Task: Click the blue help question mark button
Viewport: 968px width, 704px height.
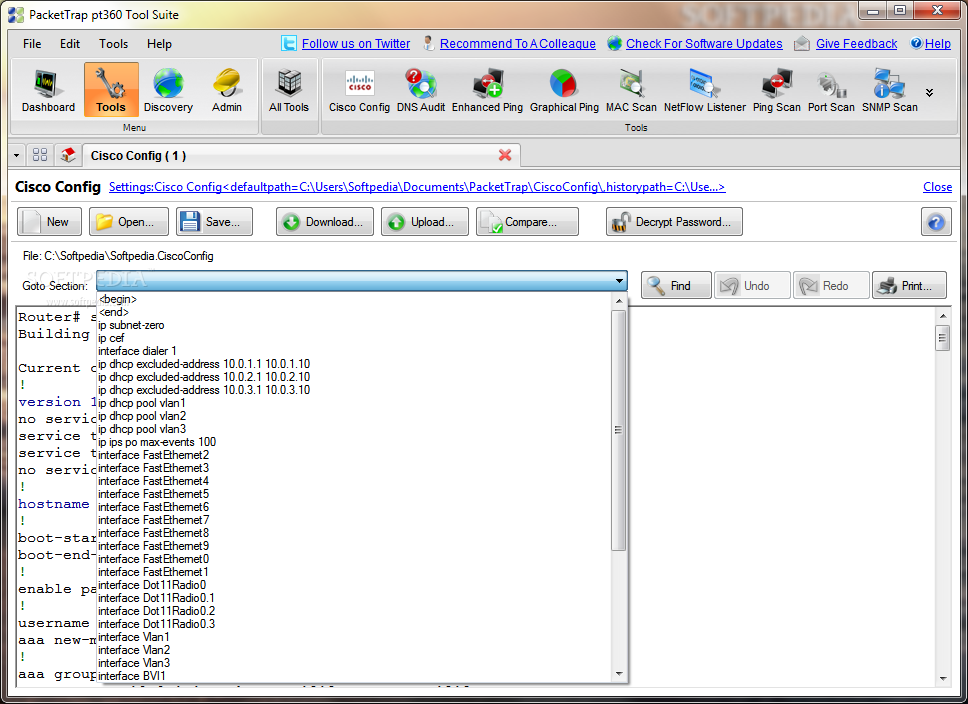Action: (x=936, y=222)
